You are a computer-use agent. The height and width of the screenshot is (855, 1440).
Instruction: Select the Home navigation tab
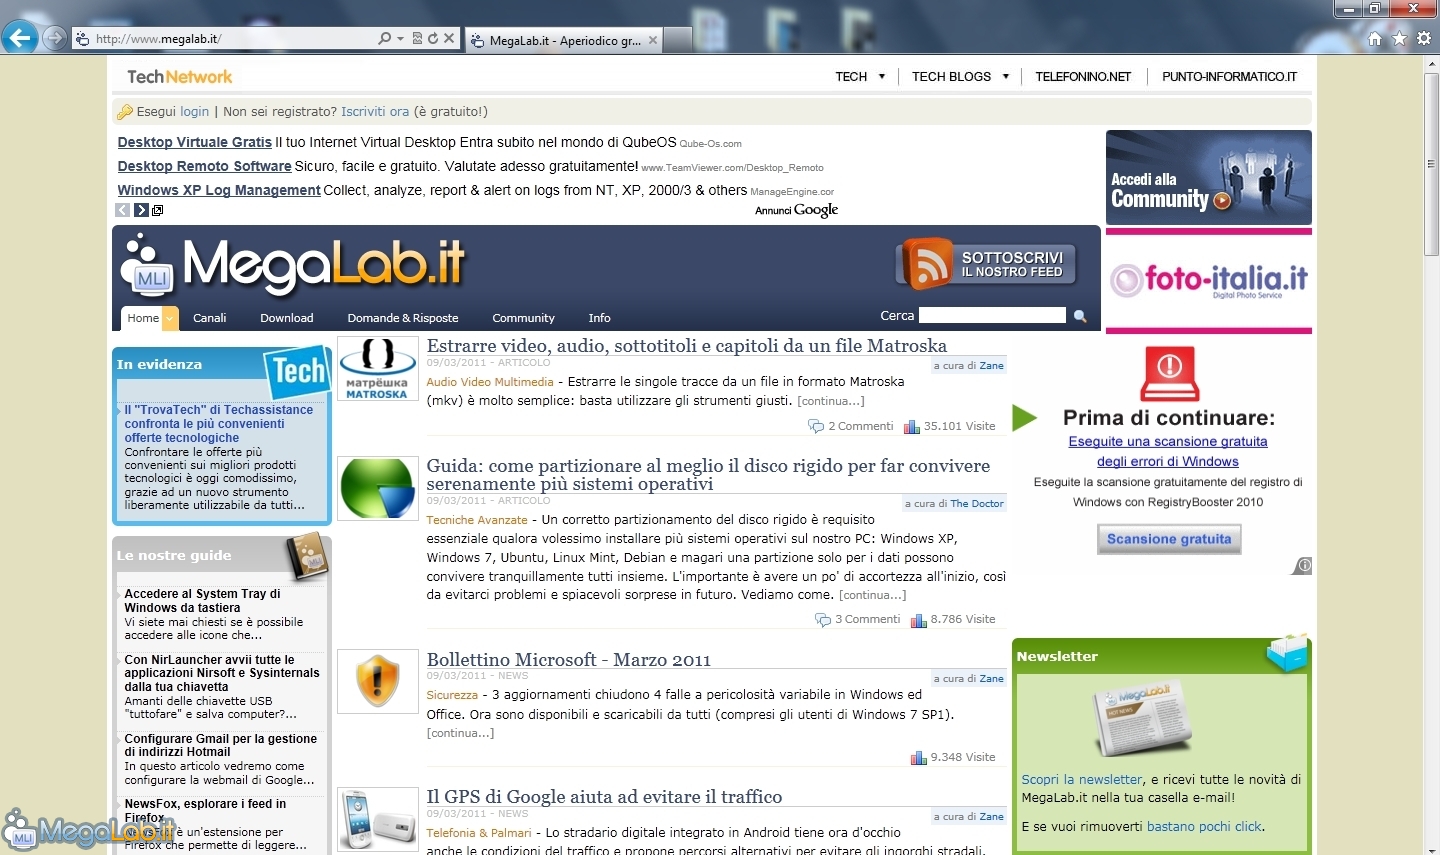(143, 318)
